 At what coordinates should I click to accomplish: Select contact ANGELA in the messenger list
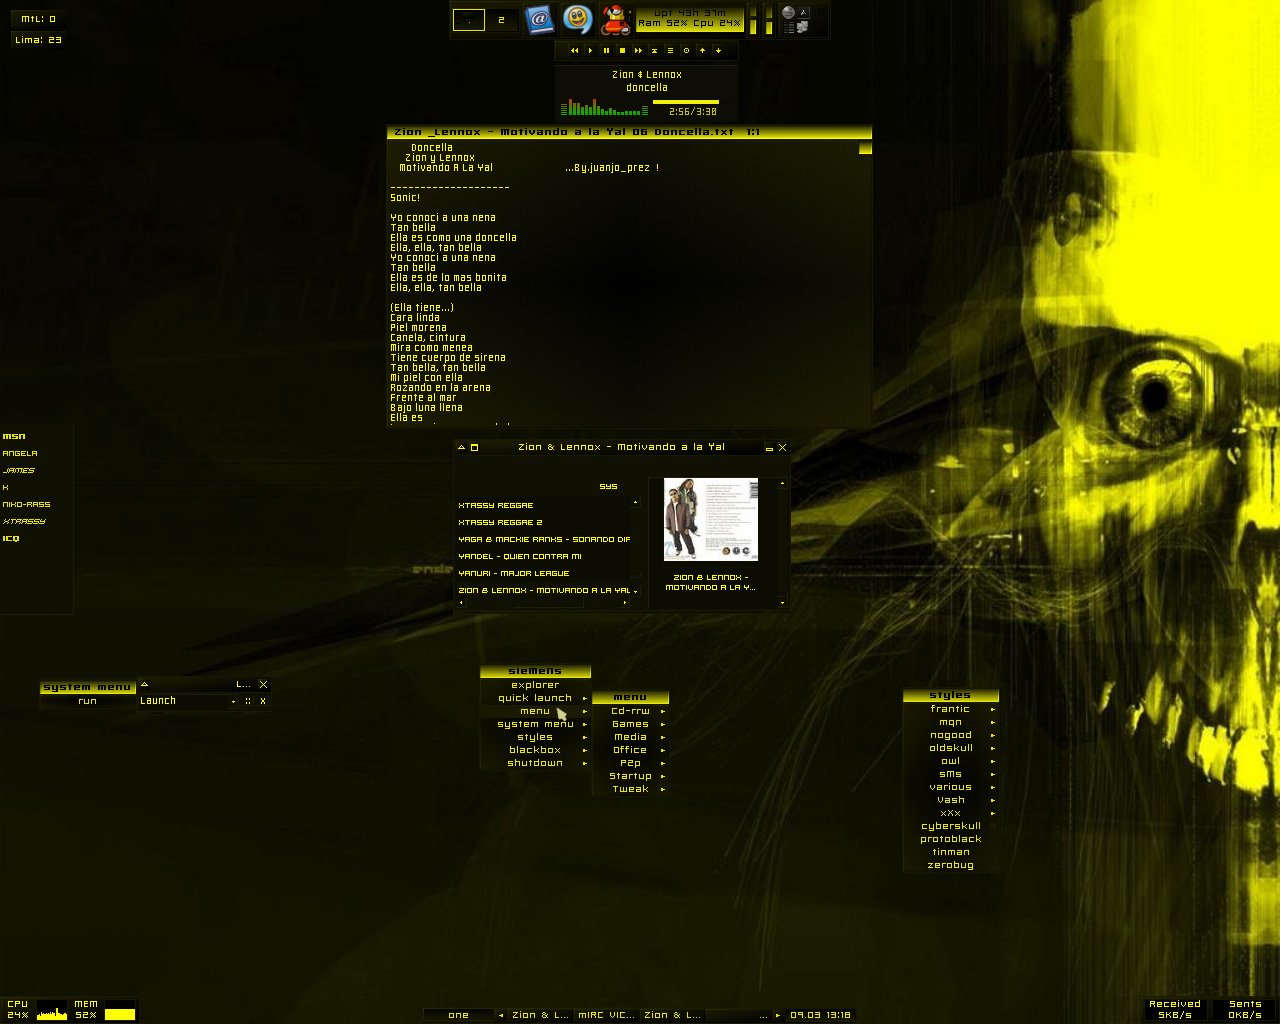(20, 453)
